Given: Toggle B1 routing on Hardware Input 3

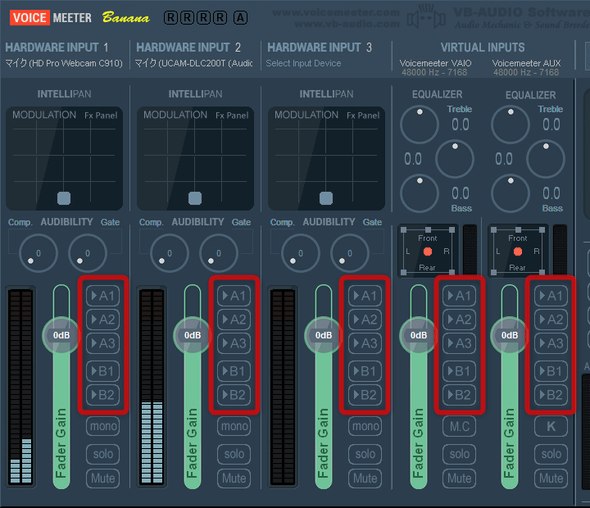Looking at the screenshot, I should point(365,371).
